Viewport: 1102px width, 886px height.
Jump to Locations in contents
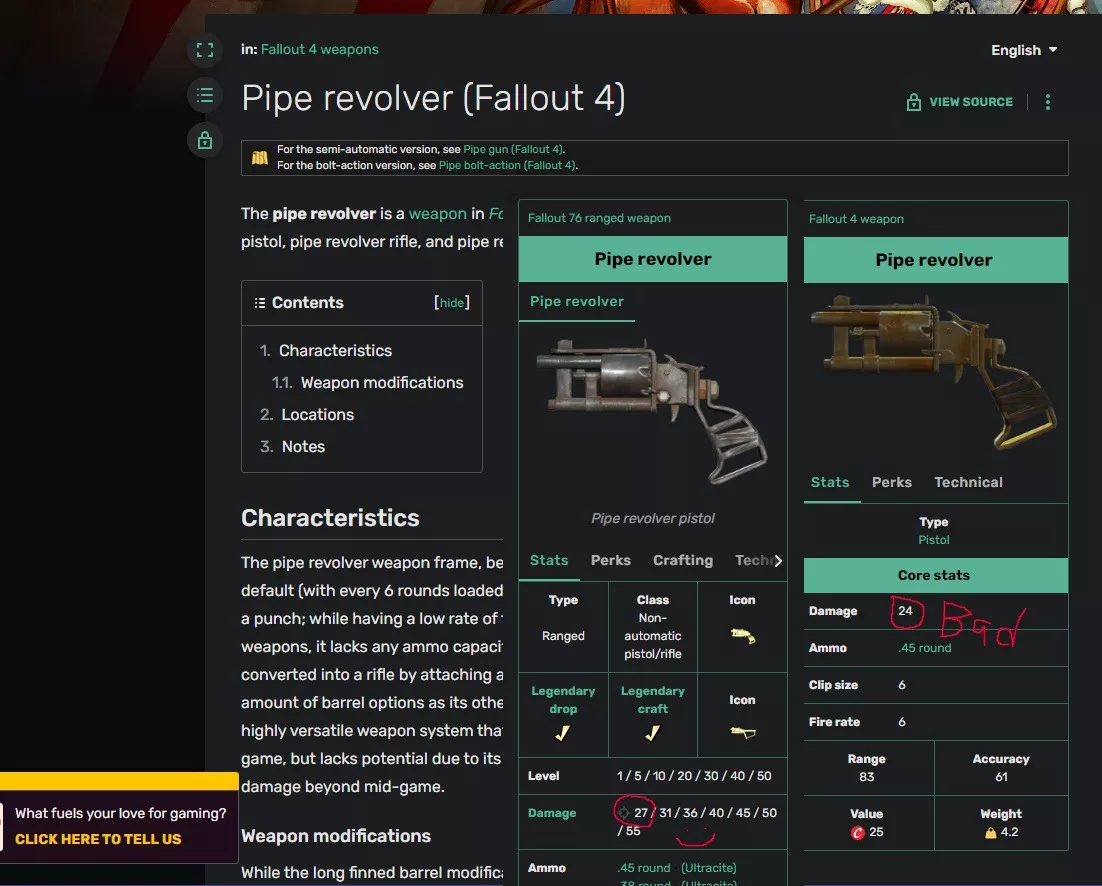coord(318,415)
